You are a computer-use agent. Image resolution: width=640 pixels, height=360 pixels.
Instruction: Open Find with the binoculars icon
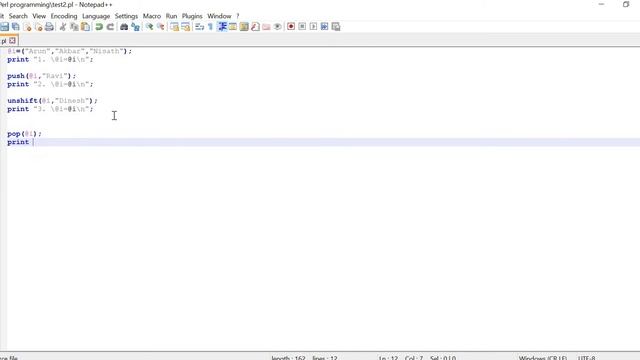pos(124,27)
